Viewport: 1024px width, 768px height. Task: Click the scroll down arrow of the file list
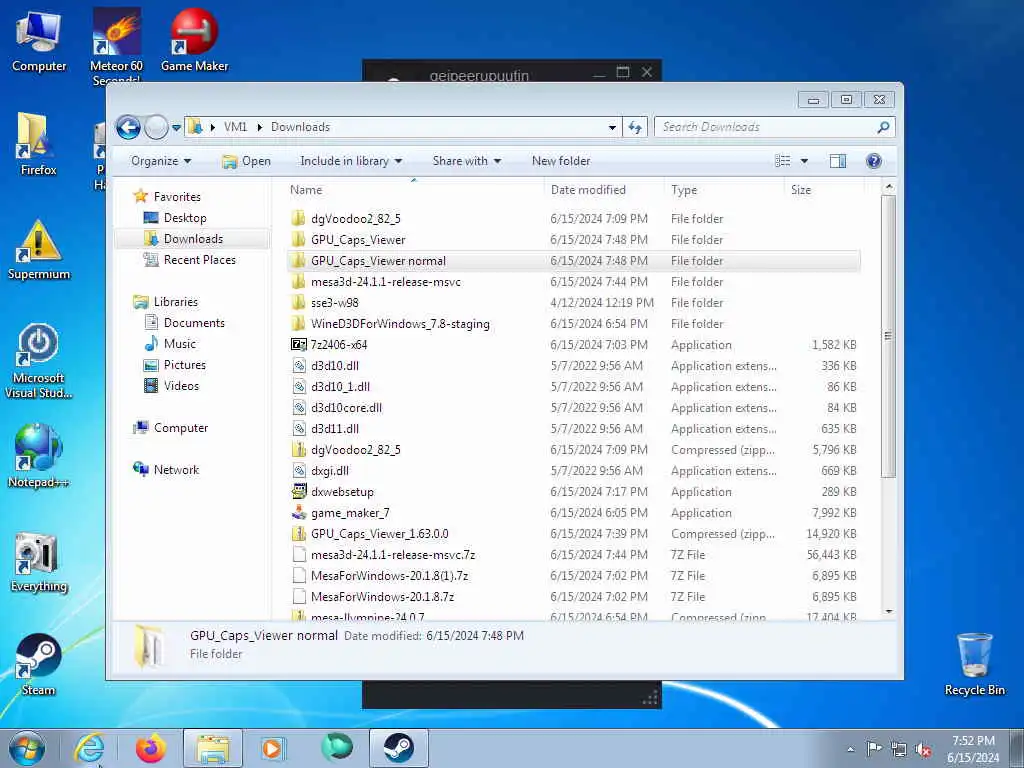coord(888,611)
